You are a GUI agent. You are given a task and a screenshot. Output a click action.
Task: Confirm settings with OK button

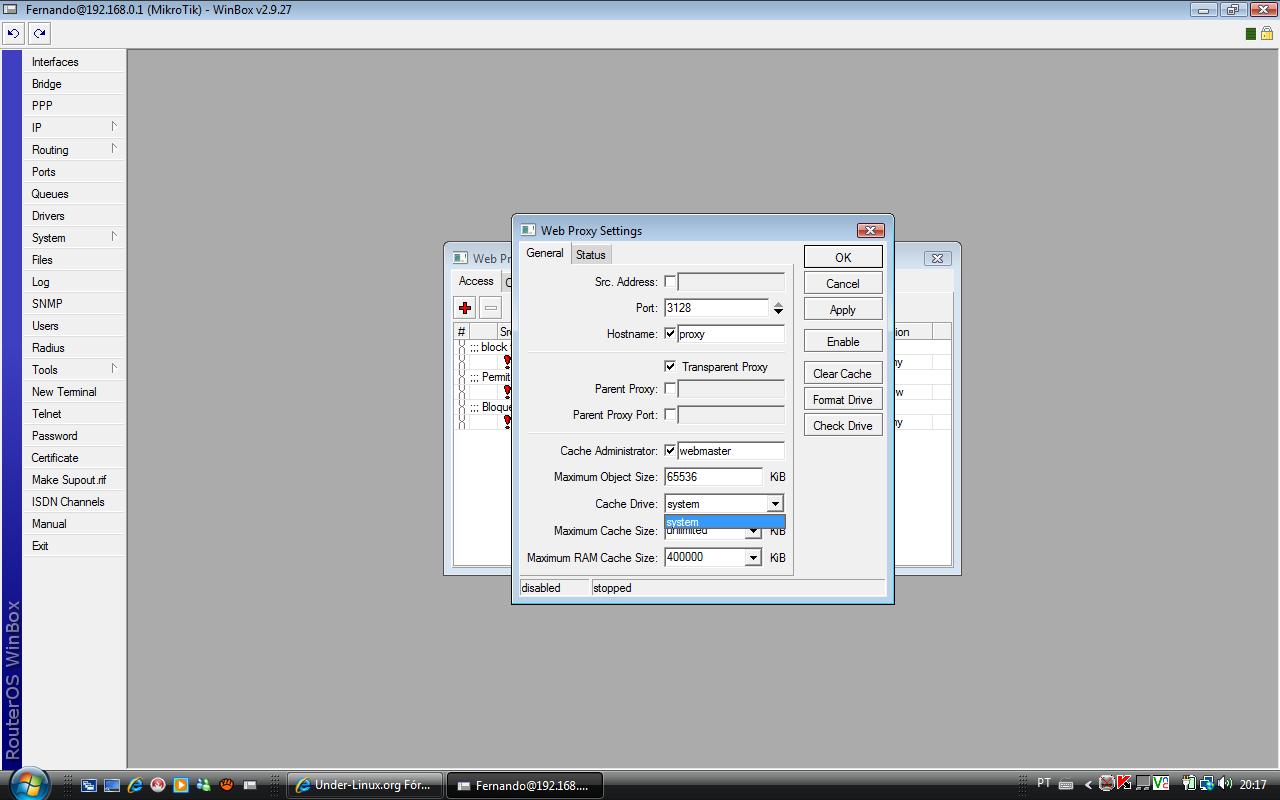843,257
